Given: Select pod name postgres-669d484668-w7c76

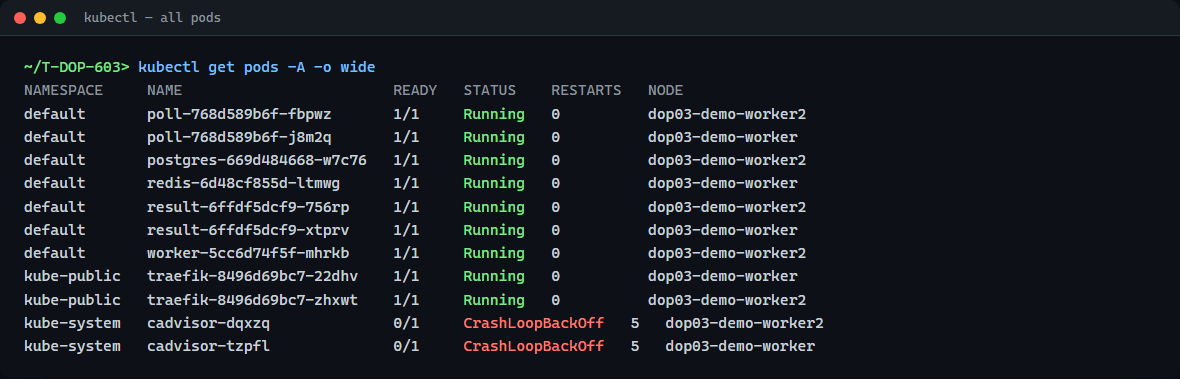Looking at the screenshot, I should coord(257,161).
